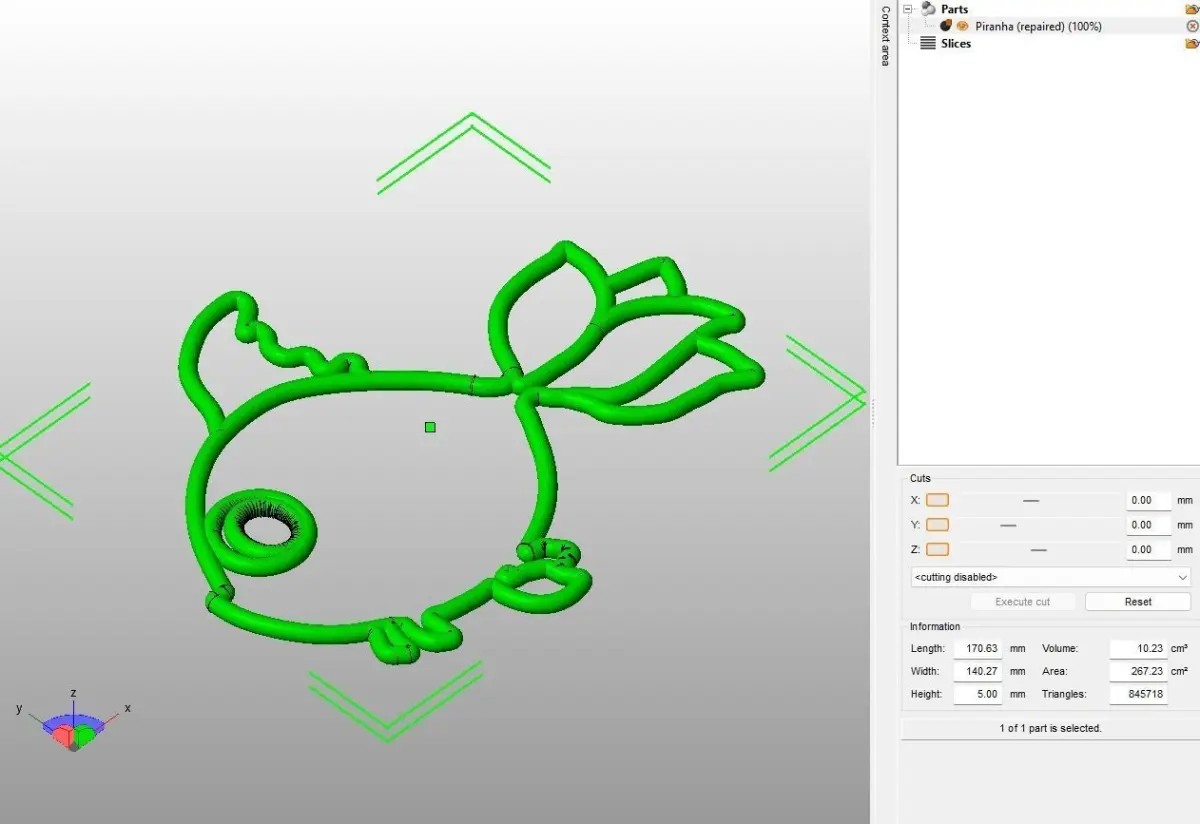The height and width of the screenshot is (824, 1200).
Task: Toggle the X cut plane button
Action: 937,500
